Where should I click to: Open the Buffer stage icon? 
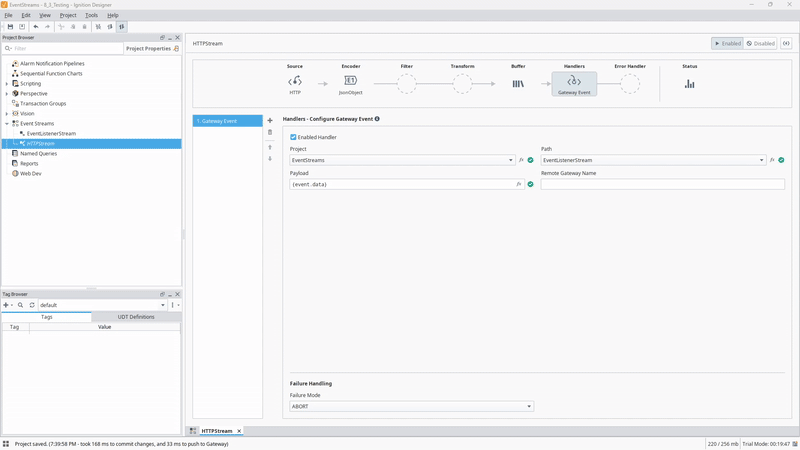click(x=518, y=84)
